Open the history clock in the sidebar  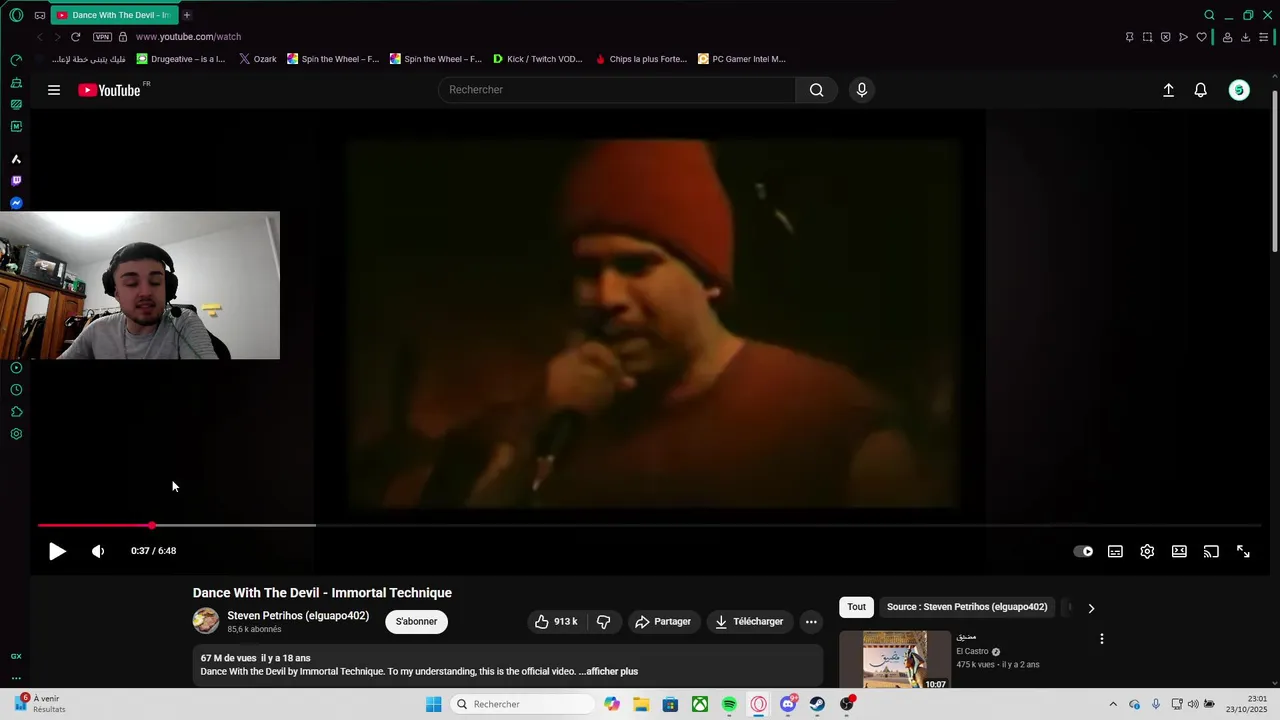coord(16,390)
